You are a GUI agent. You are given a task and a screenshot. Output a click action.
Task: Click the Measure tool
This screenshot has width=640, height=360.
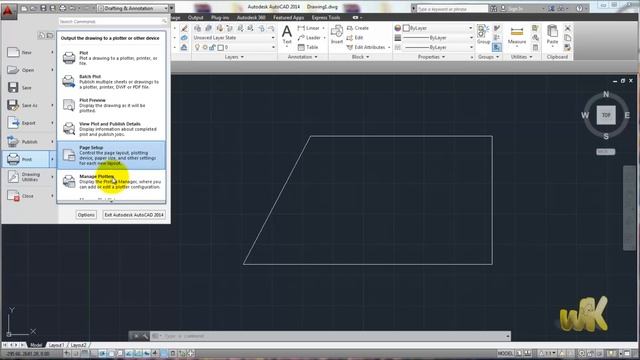coord(517,36)
